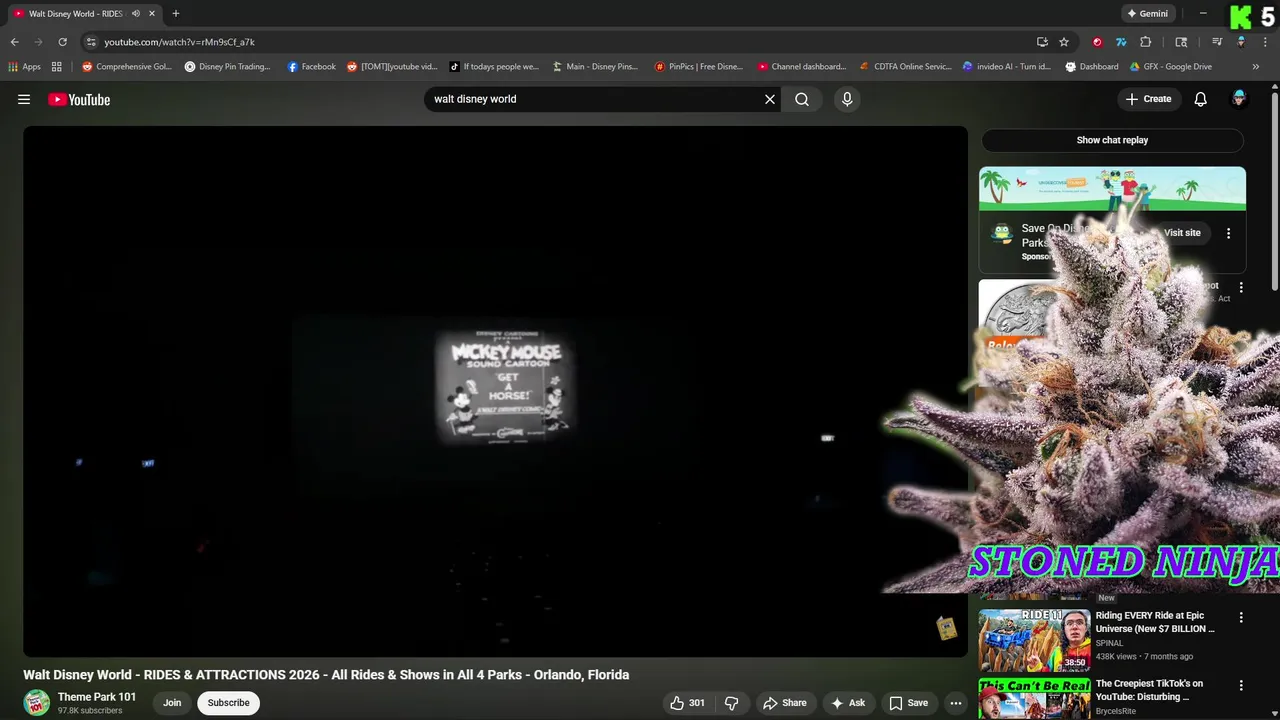Open tab groups grid icon in bookmarks bar

(57, 67)
